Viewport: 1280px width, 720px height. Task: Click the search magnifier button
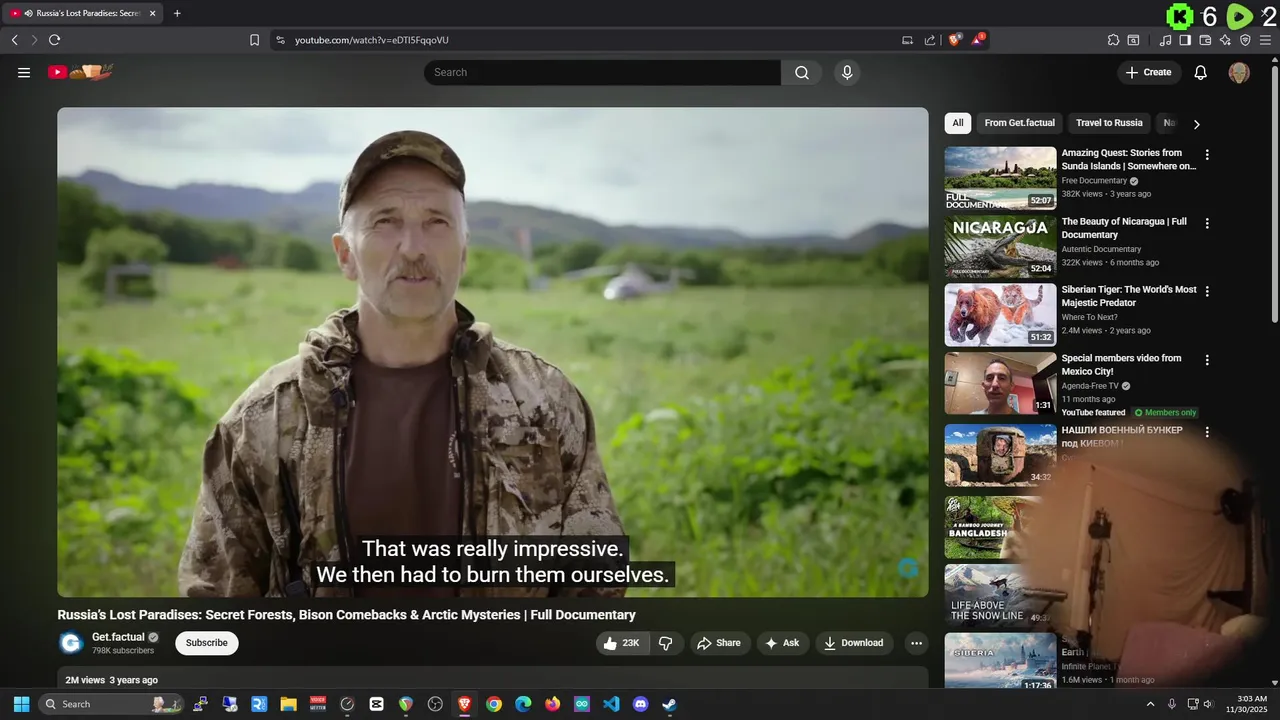(802, 72)
